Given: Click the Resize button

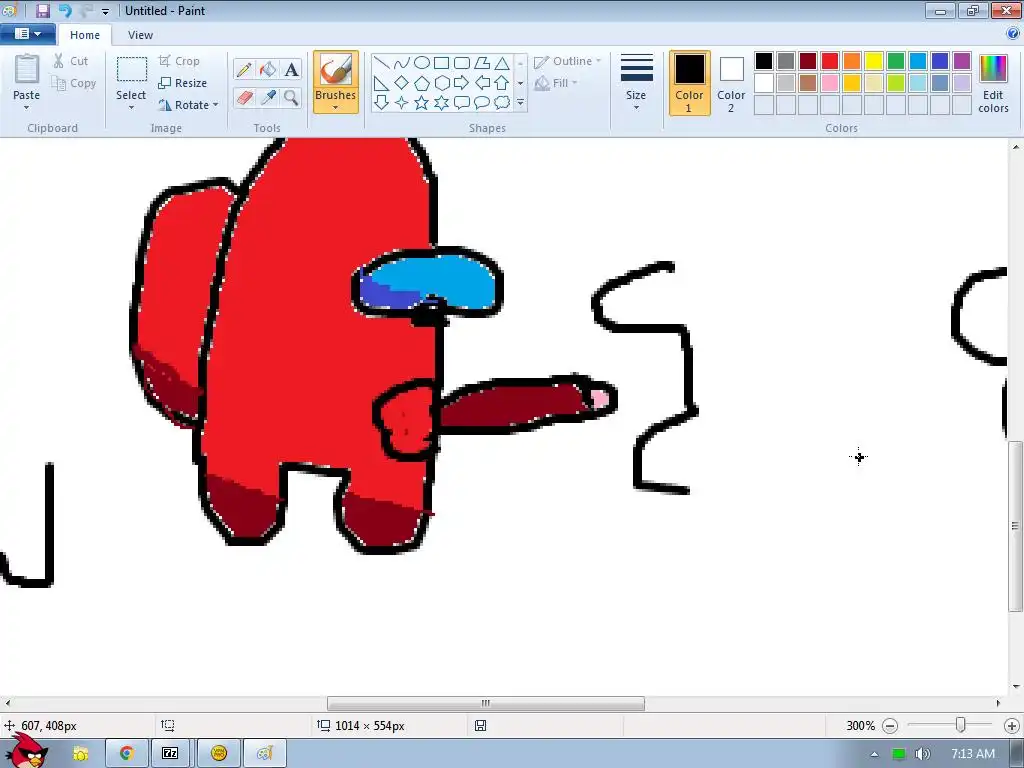Looking at the screenshot, I should click(x=182, y=83).
